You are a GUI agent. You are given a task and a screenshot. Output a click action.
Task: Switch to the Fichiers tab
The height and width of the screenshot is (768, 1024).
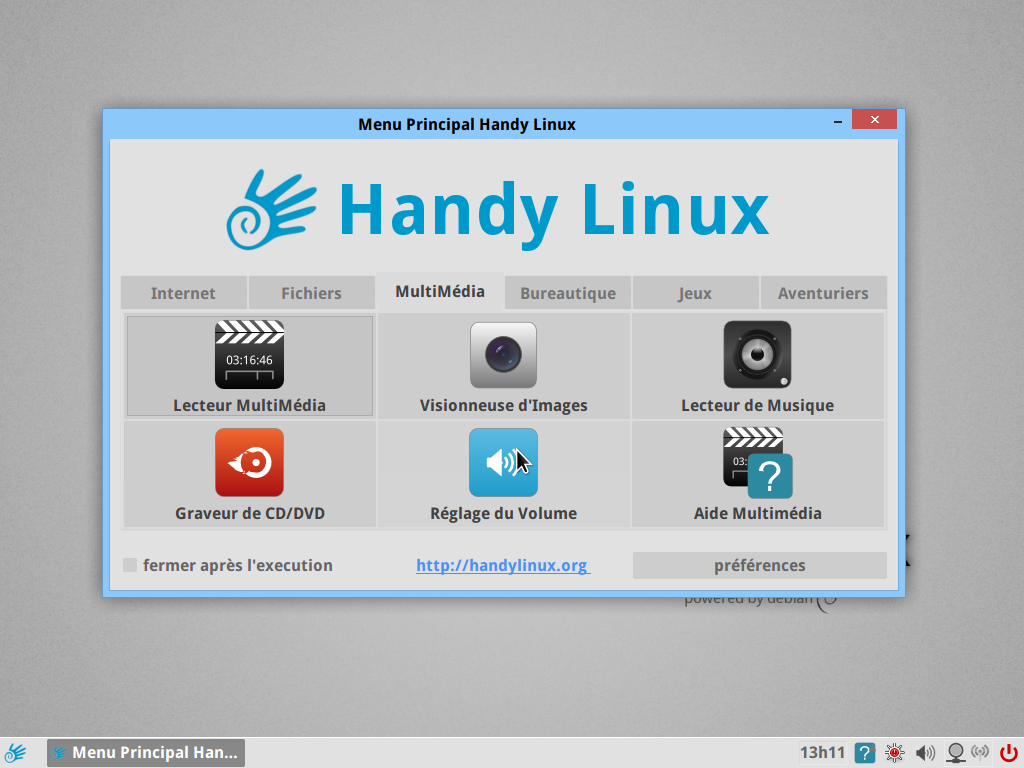click(312, 293)
